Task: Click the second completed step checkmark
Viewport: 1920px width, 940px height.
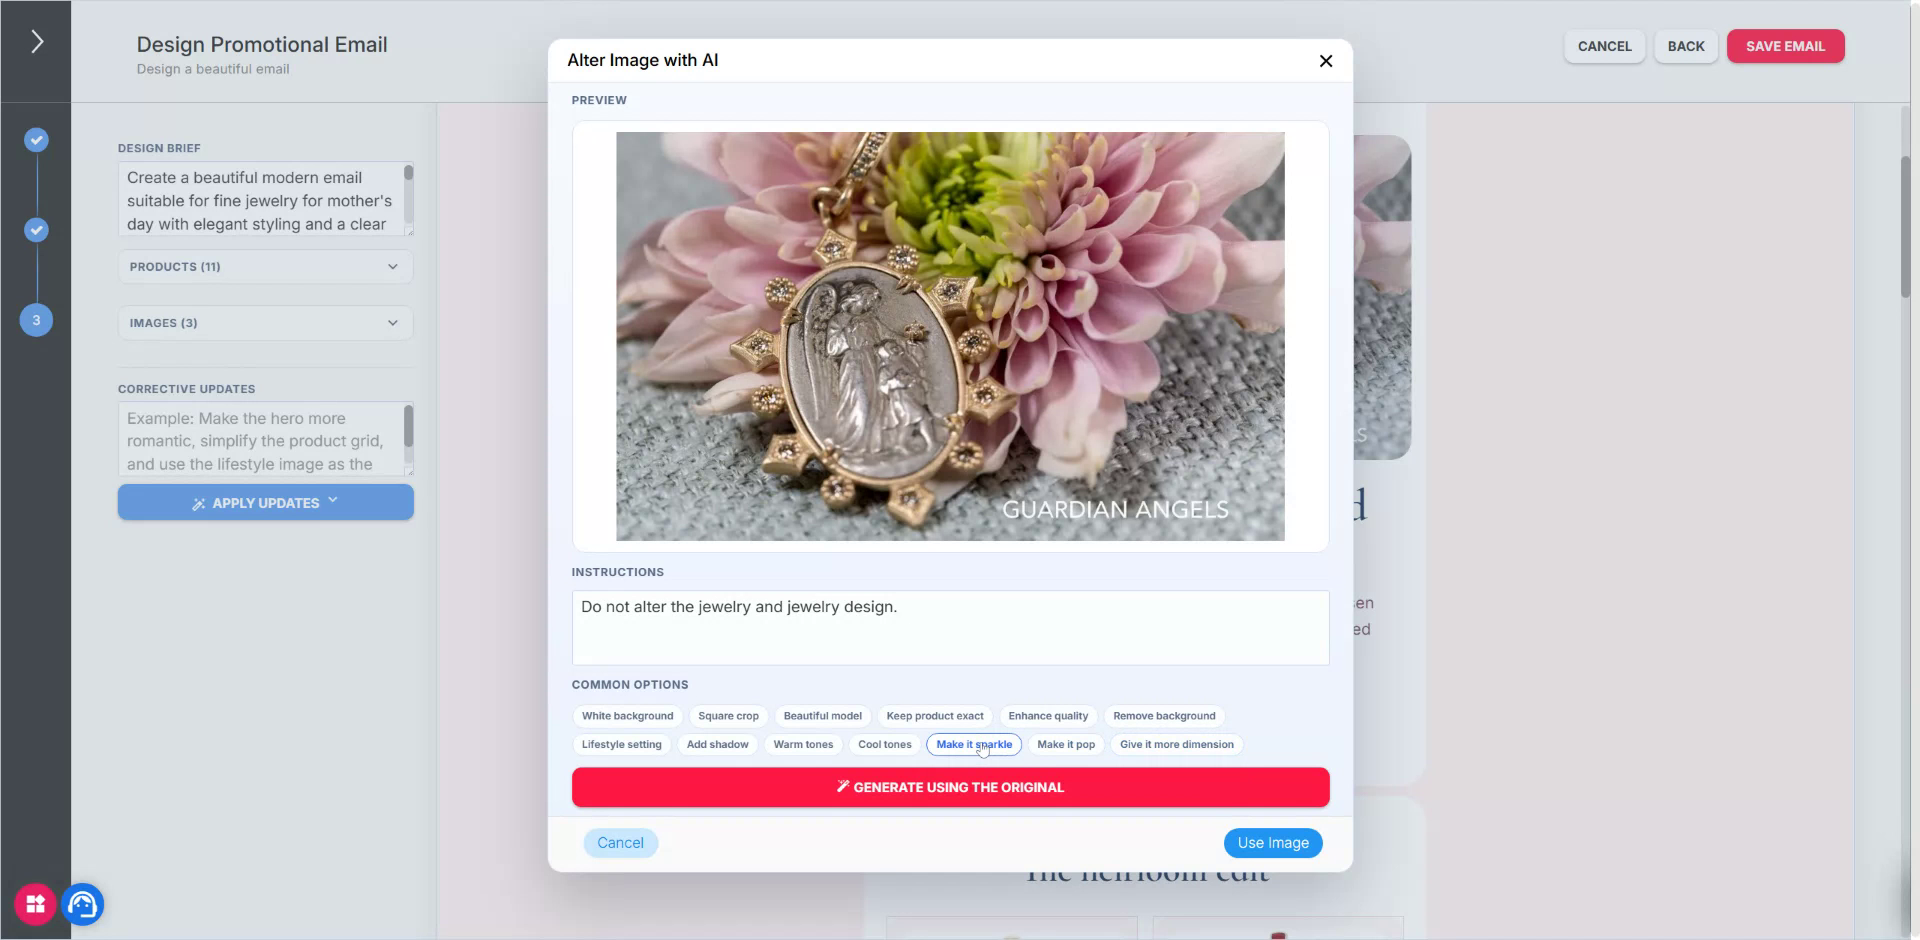Action: click(x=36, y=230)
